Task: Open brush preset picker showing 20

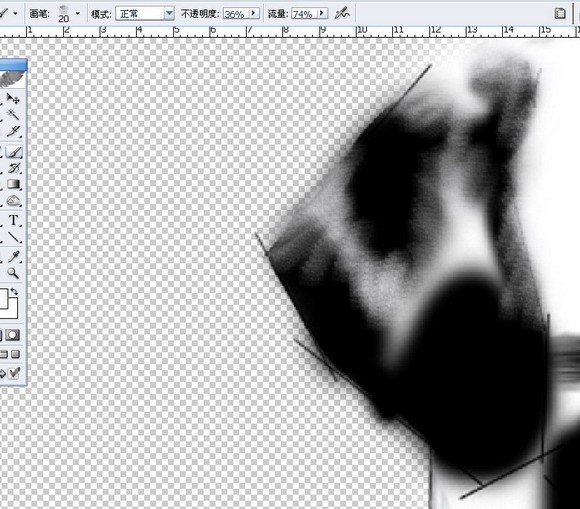Action: 64,14
